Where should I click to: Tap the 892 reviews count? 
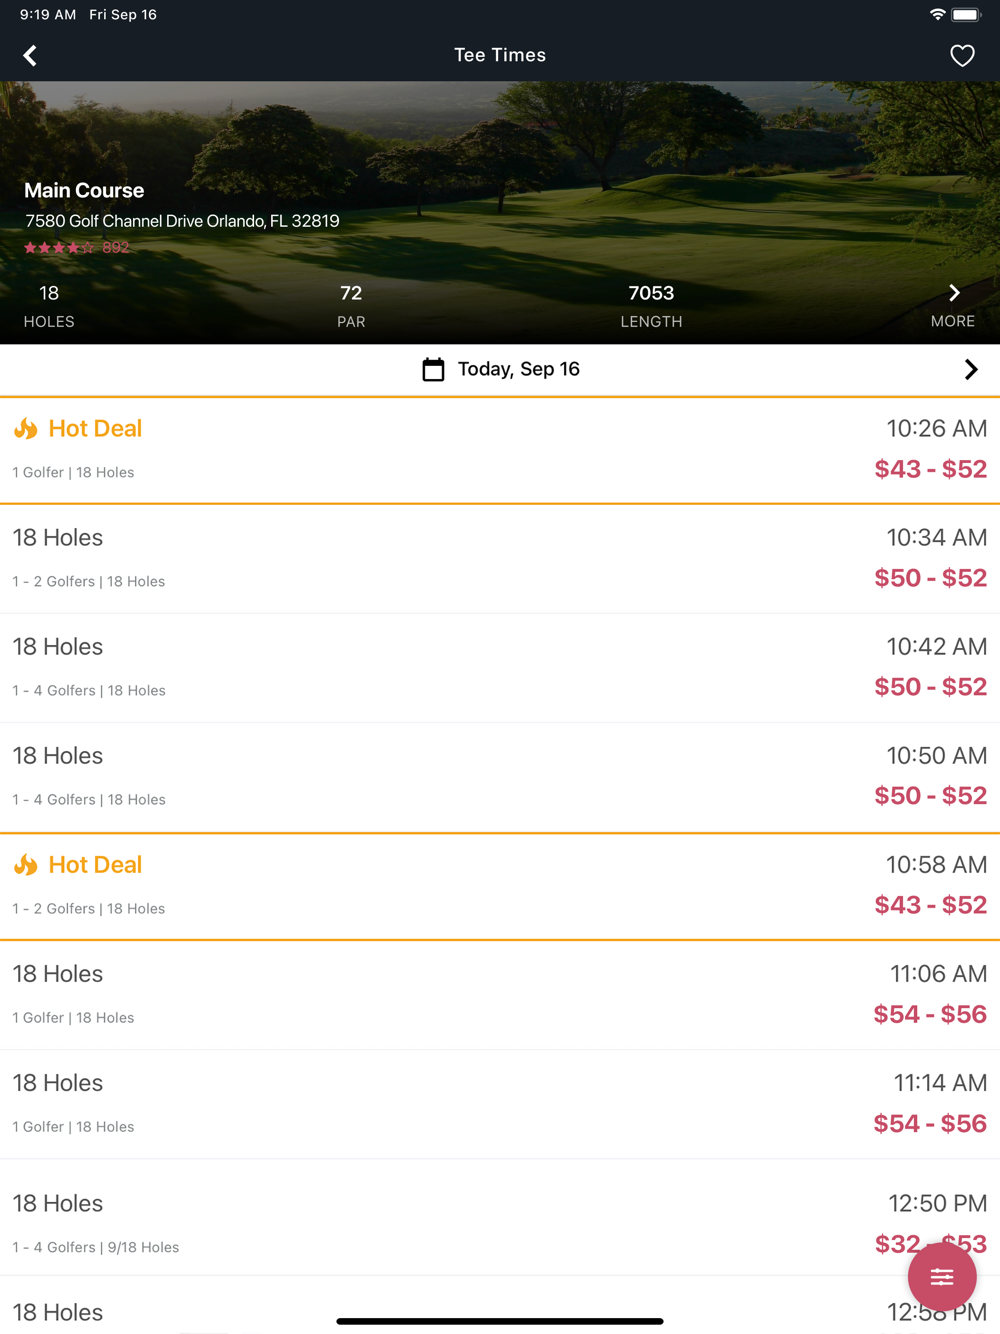click(x=116, y=248)
